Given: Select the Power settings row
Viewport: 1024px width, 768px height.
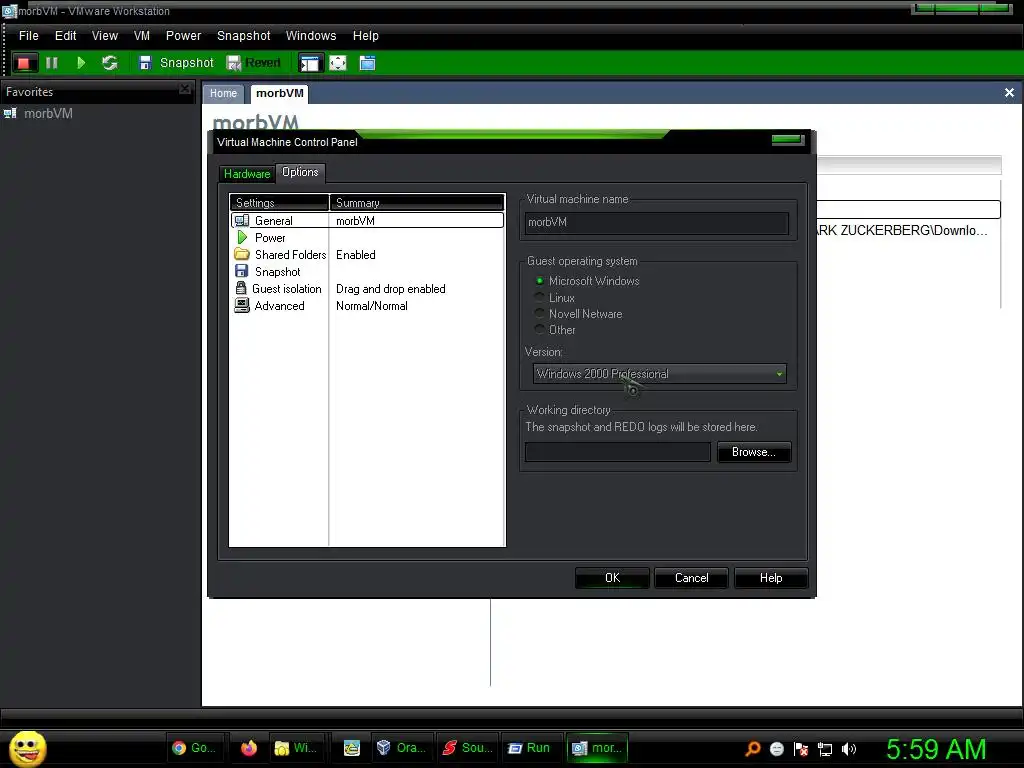Looking at the screenshot, I should [x=367, y=238].
